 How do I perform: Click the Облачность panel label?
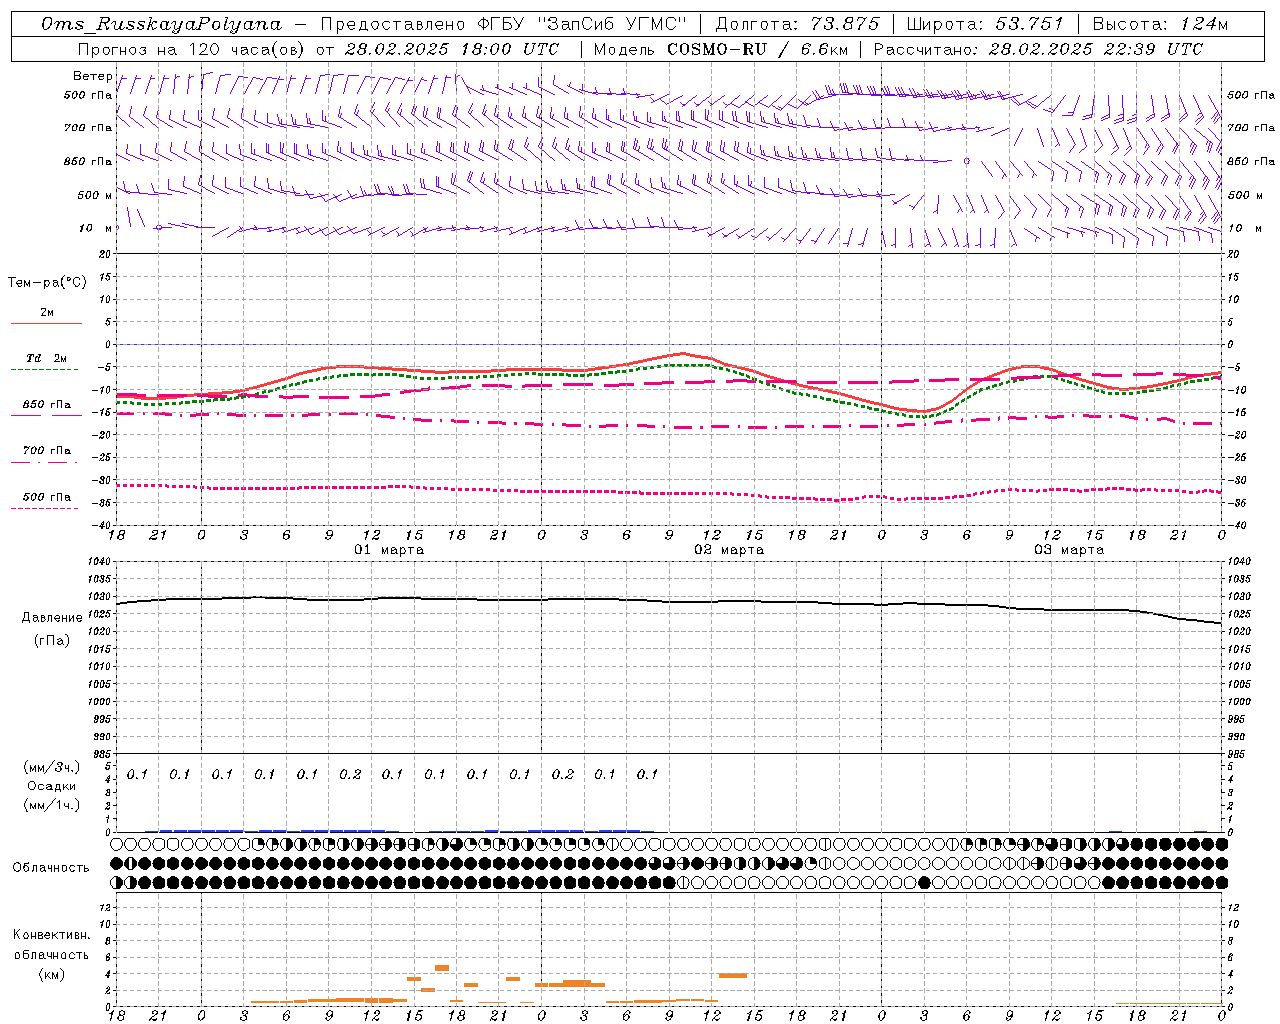click(x=51, y=868)
